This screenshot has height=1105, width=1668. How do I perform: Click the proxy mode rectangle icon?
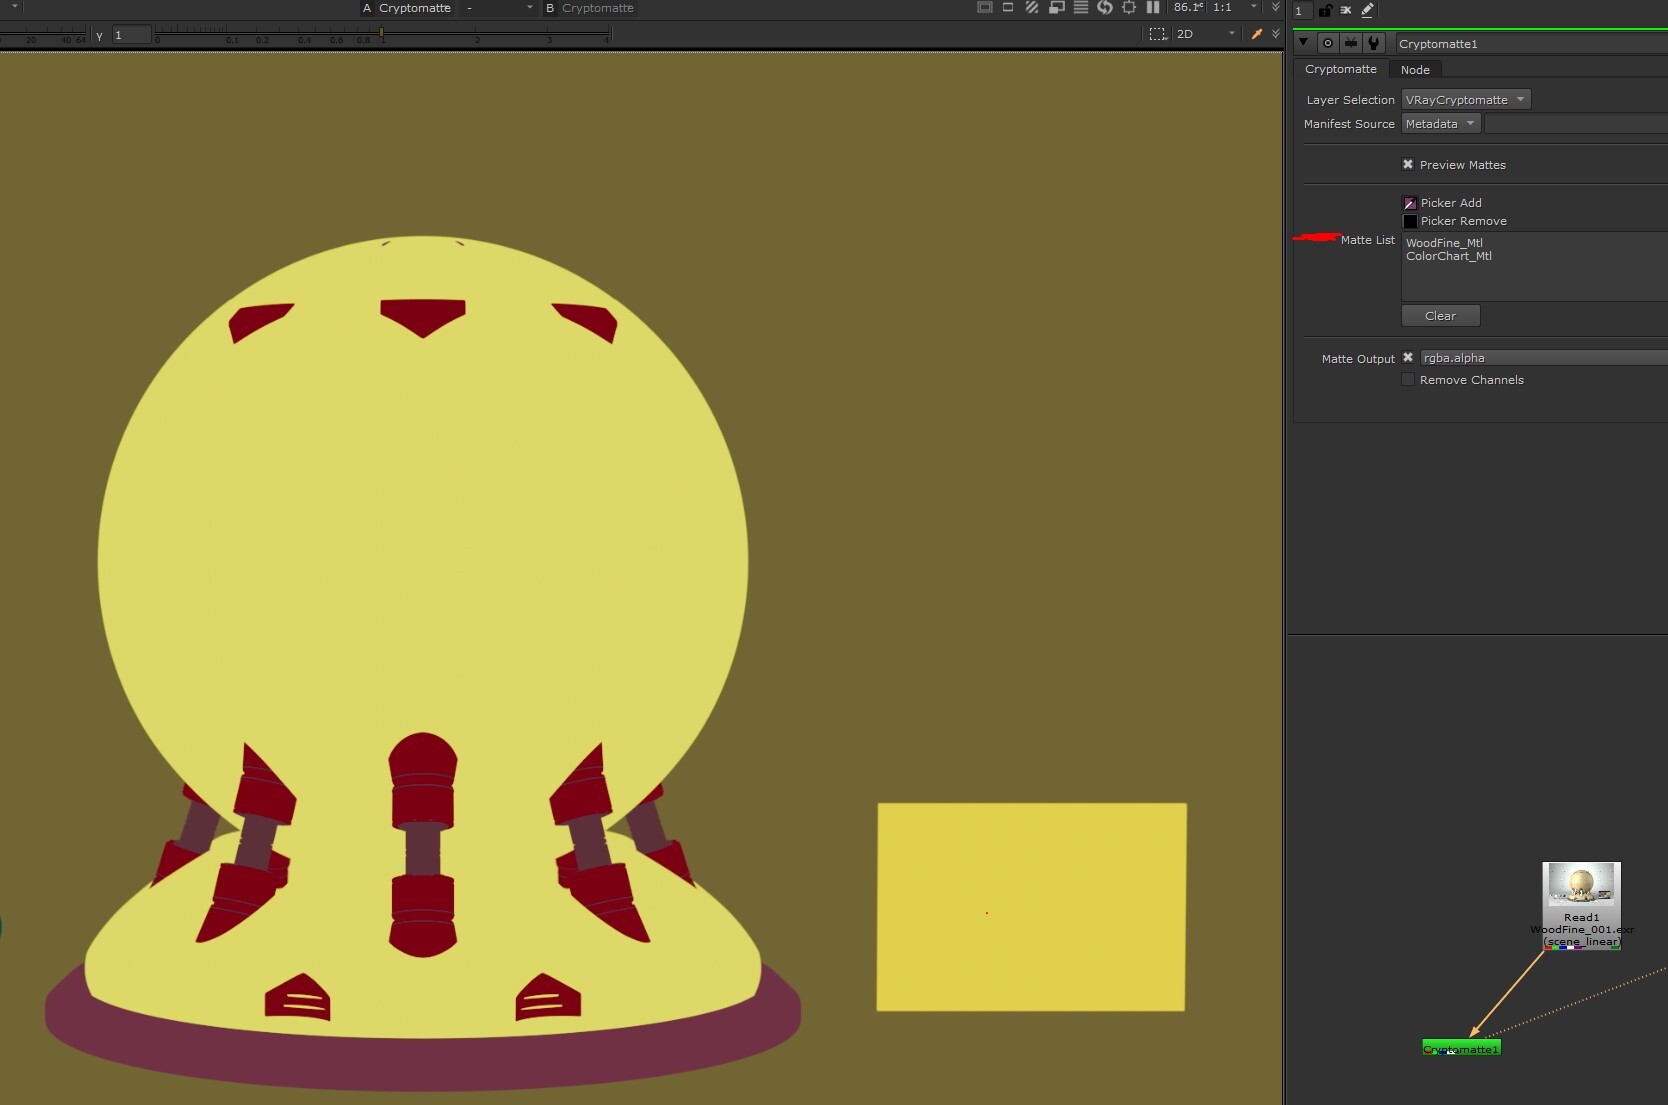(x=1008, y=8)
